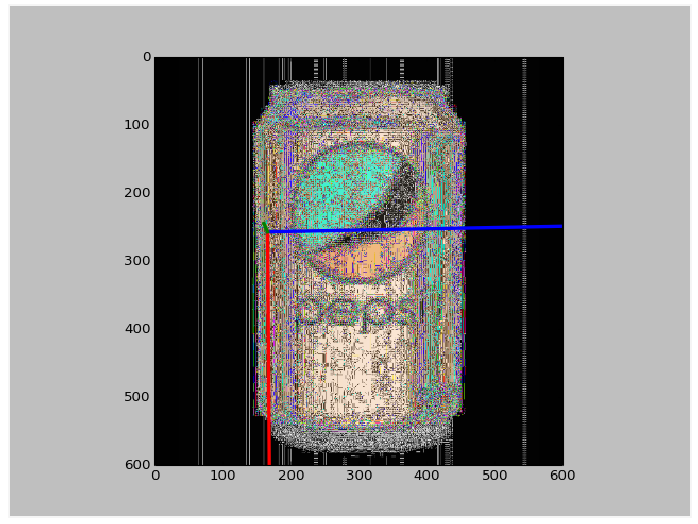698x524 pixels.
Task: Click the y-axis tick label 600
Action: [x=137, y=465]
